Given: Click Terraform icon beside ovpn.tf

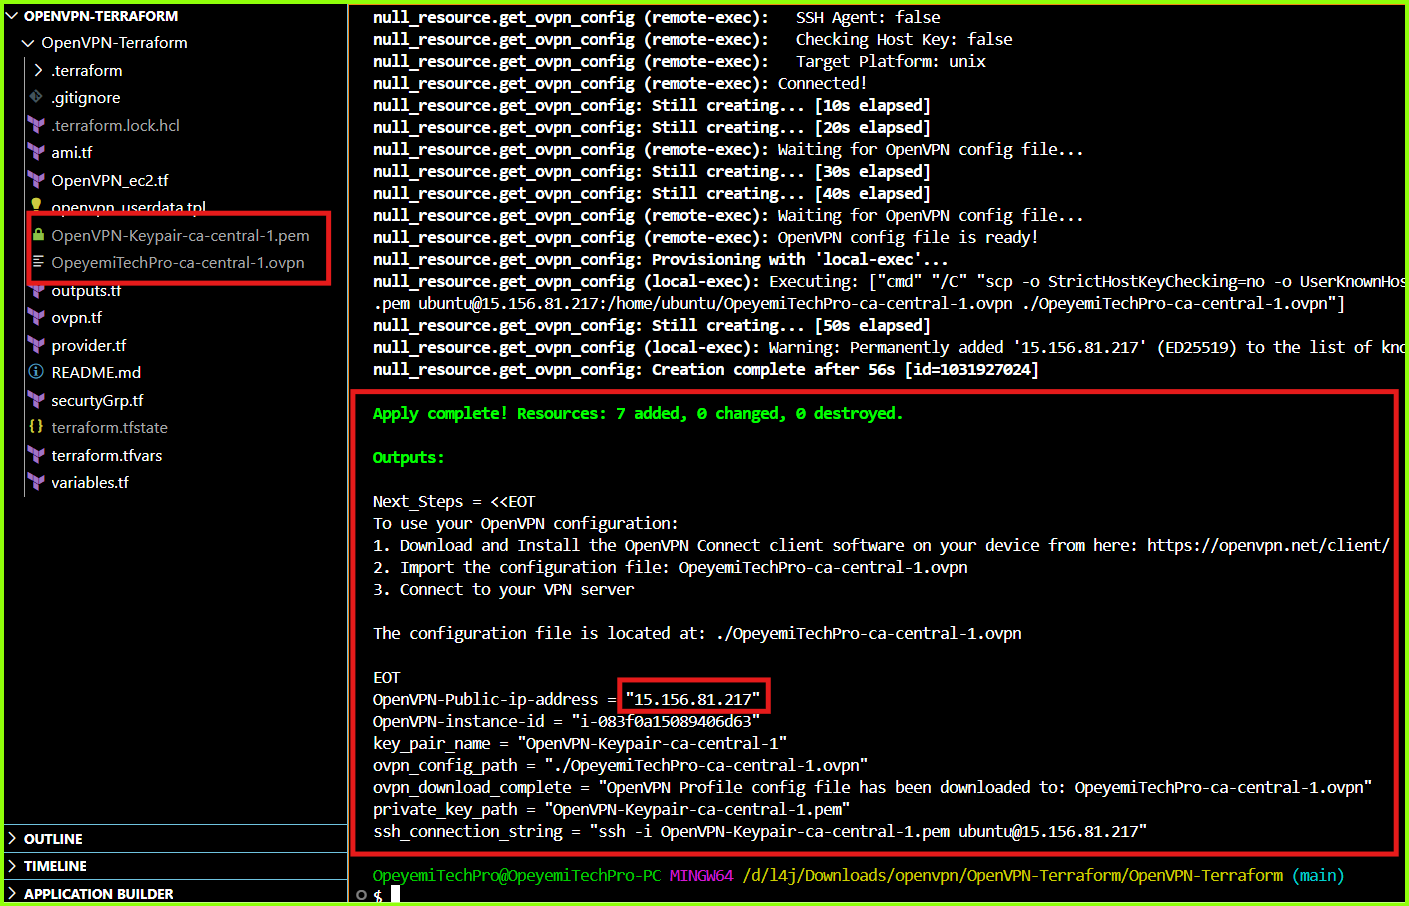Looking at the screenshot, I should tap(37, 317).
